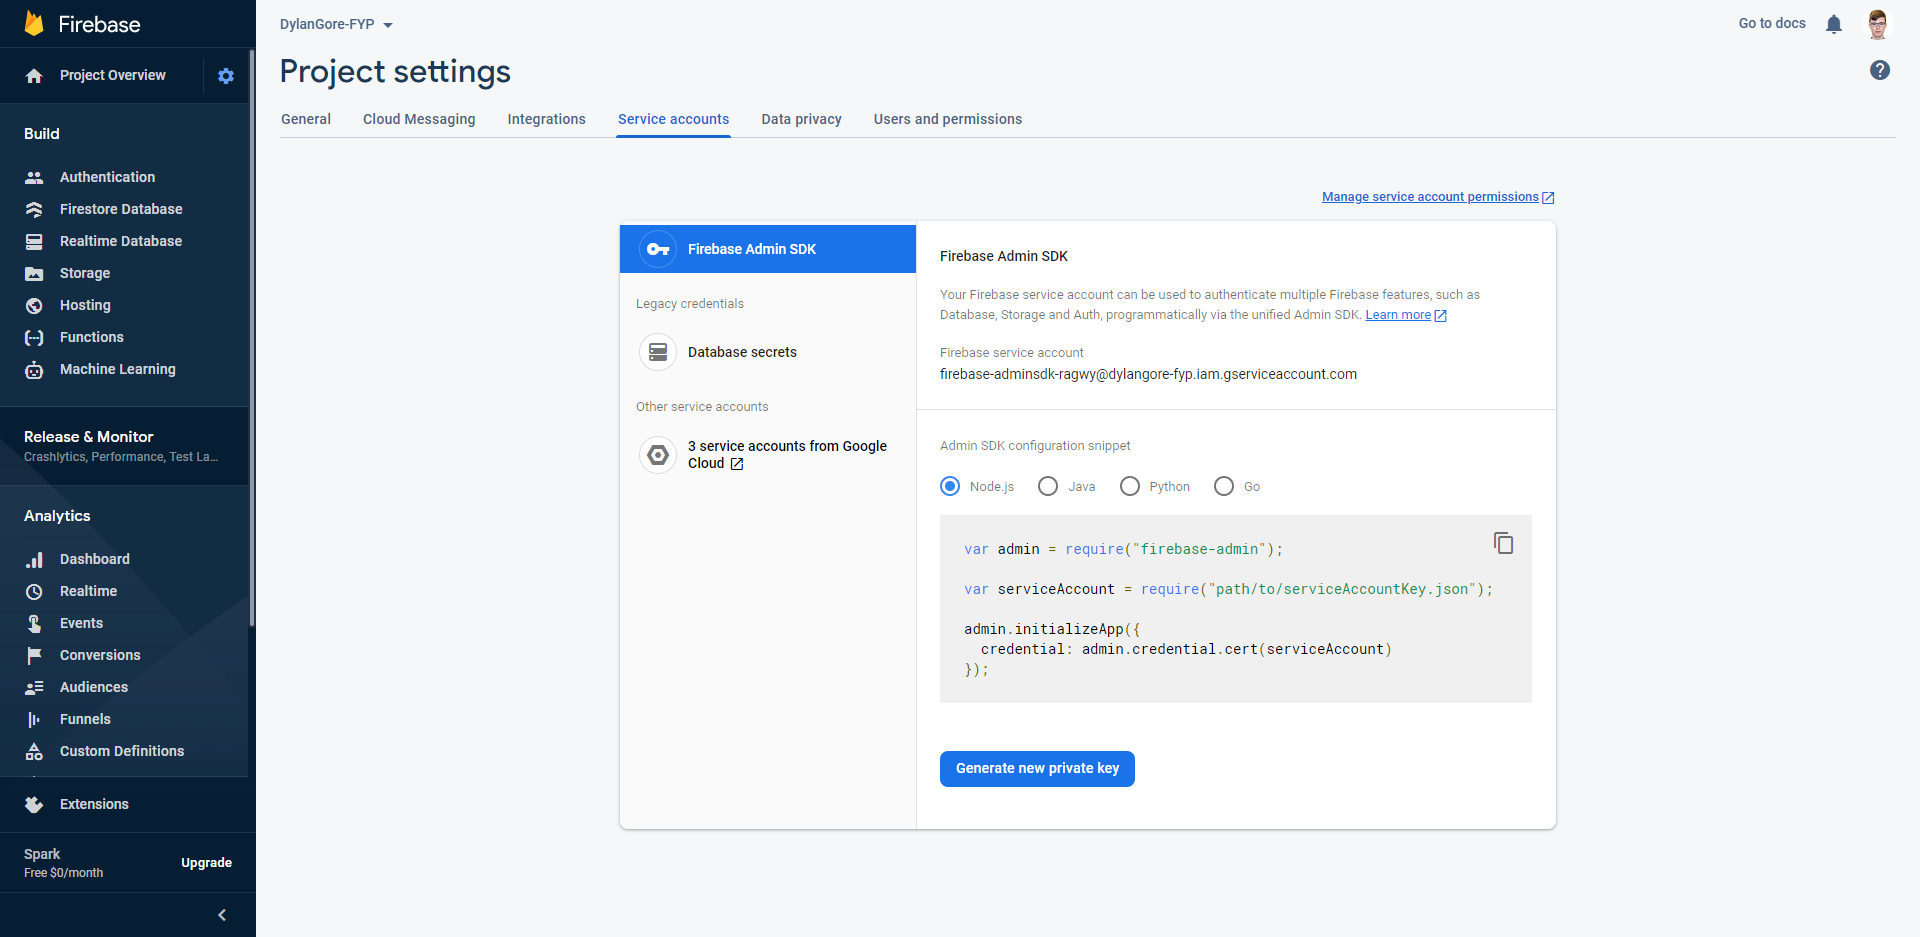The image size is (1920, 937).
Task: Switch to the Cloud Messaging tab
Action: pyautogui.click(x=419, y=119)
